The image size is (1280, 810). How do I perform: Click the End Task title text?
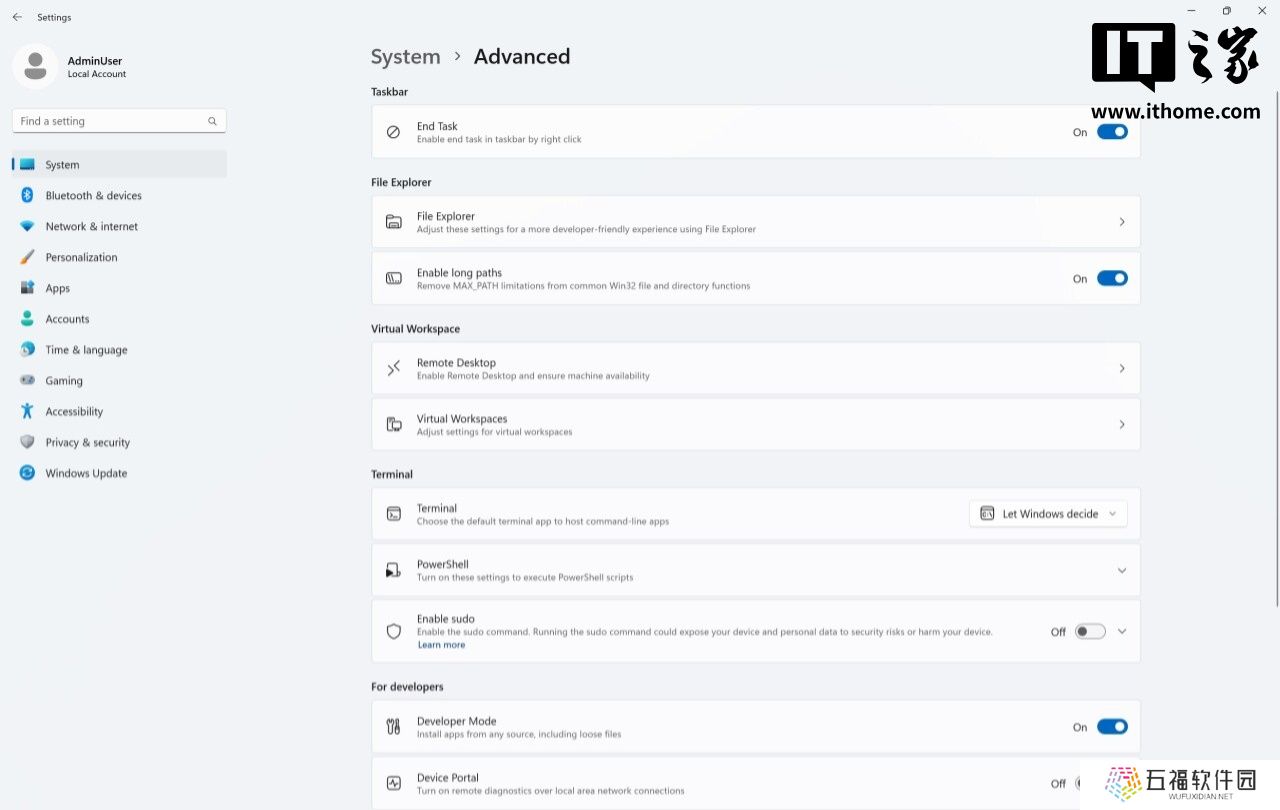(437, 126)
